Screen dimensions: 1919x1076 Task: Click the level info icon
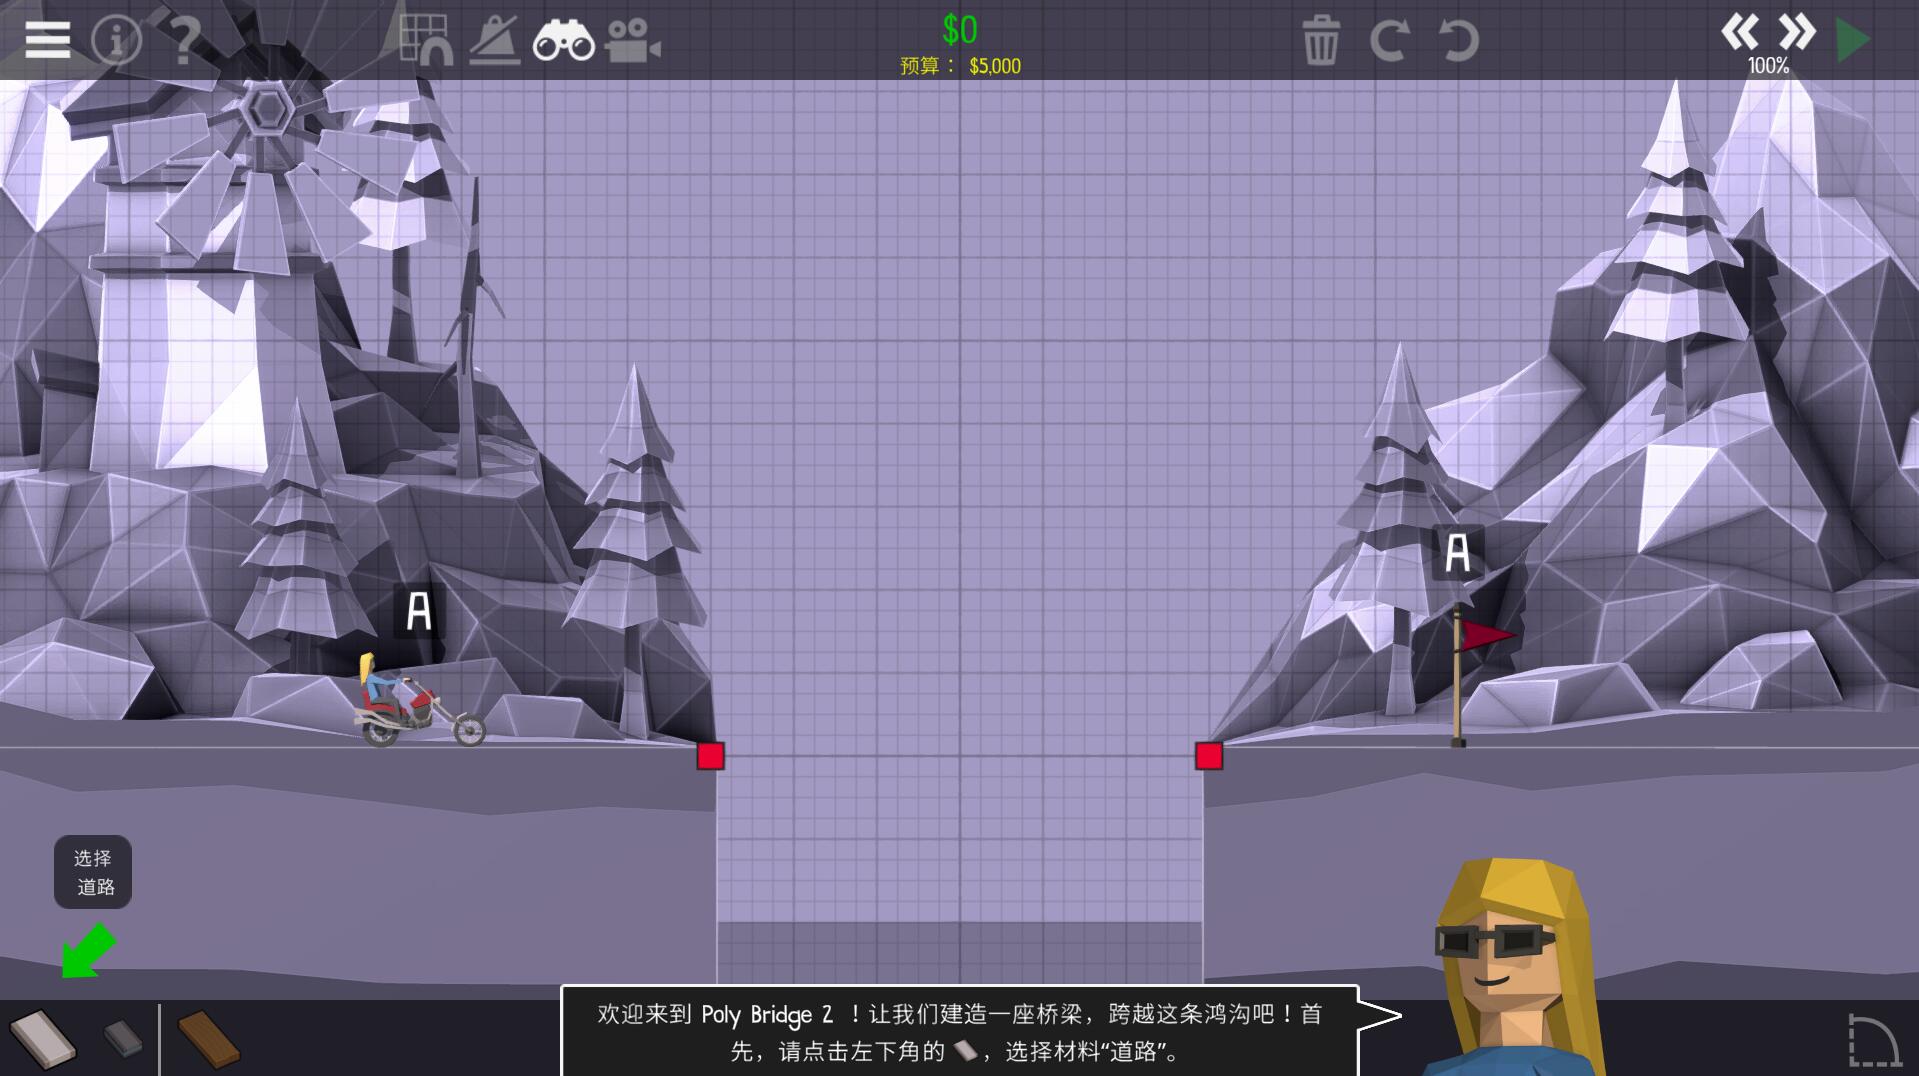(x=116, y=40)
